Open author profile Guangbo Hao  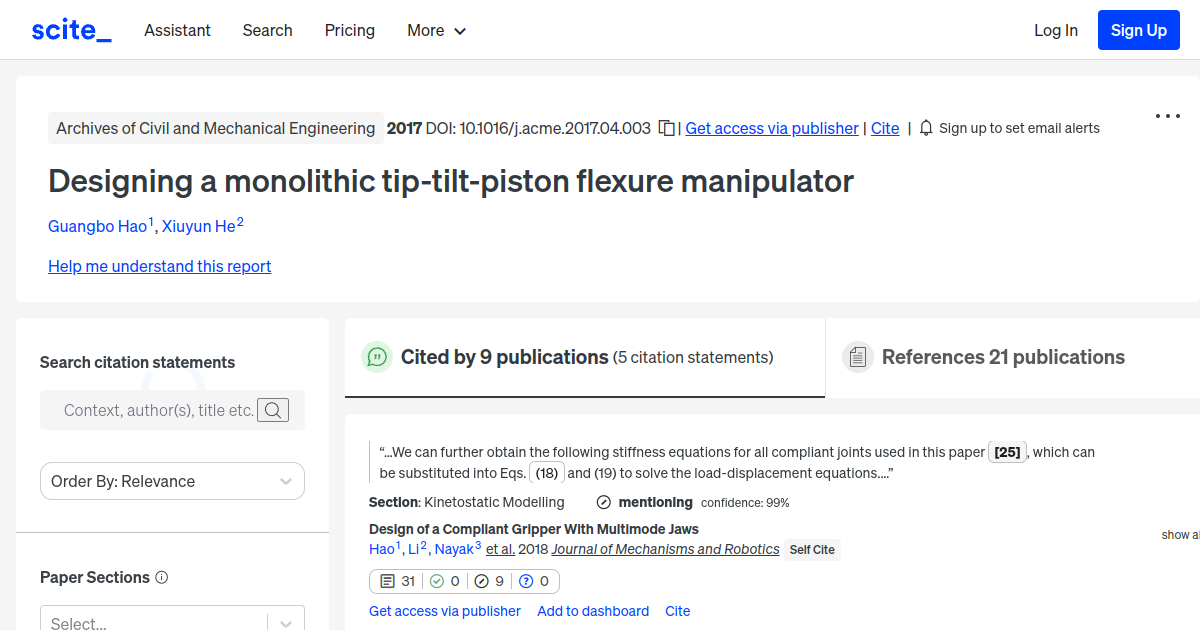(96, 226)
